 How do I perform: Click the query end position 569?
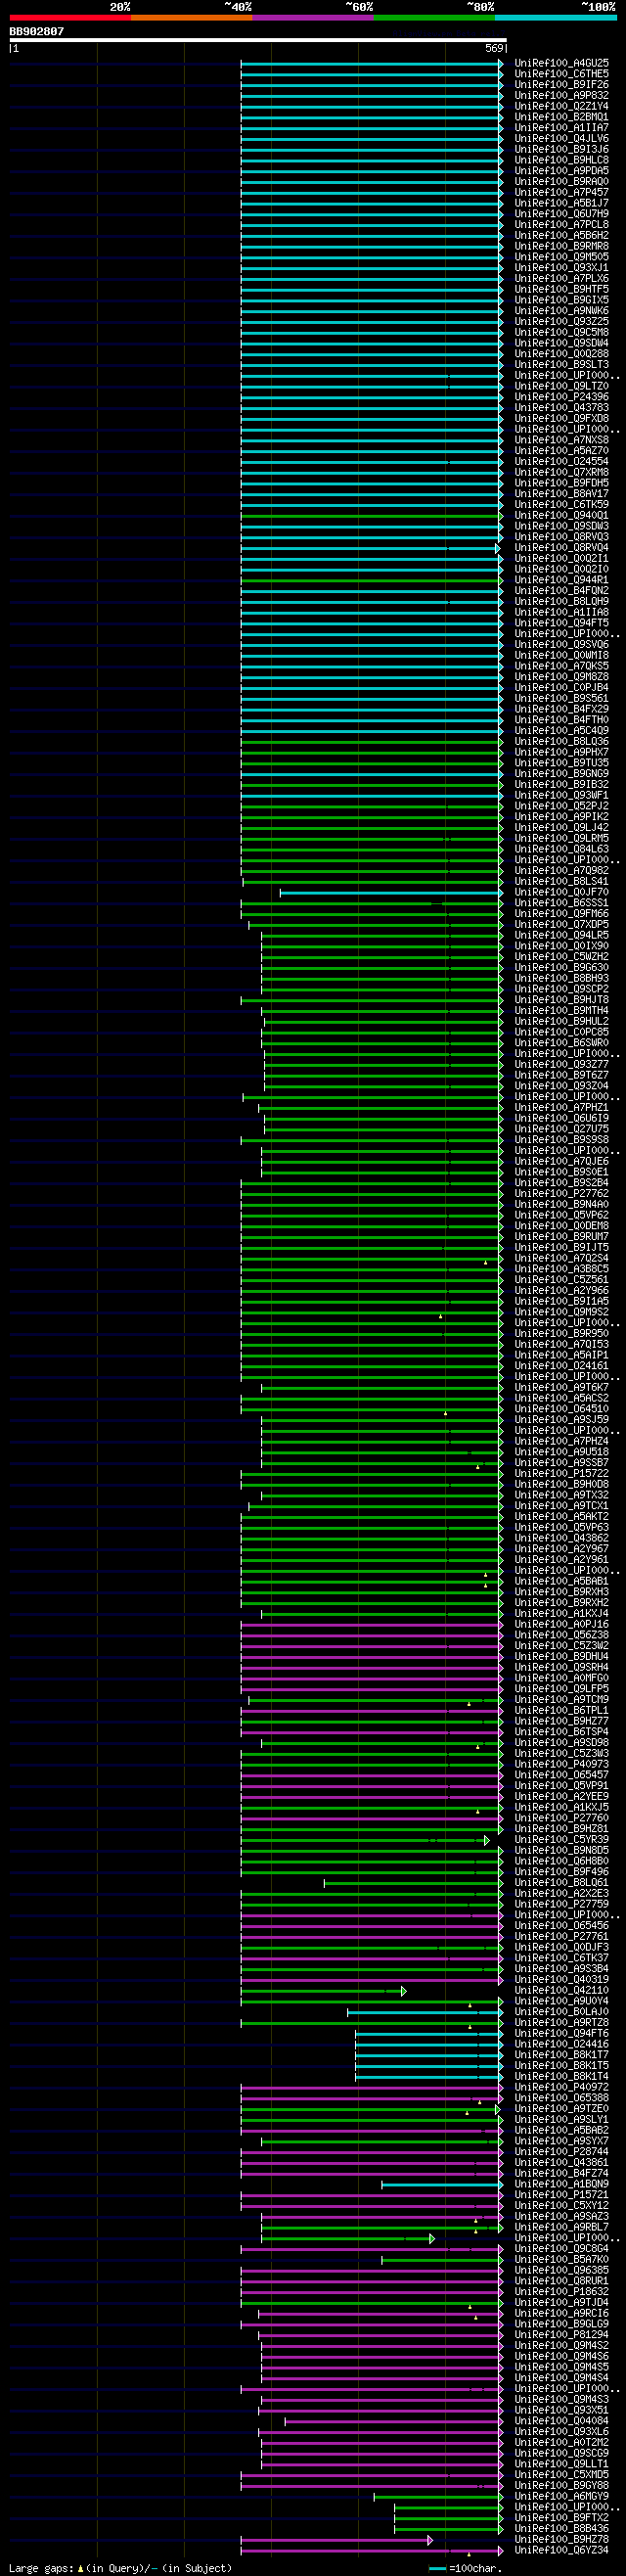[x=494, y=48]
